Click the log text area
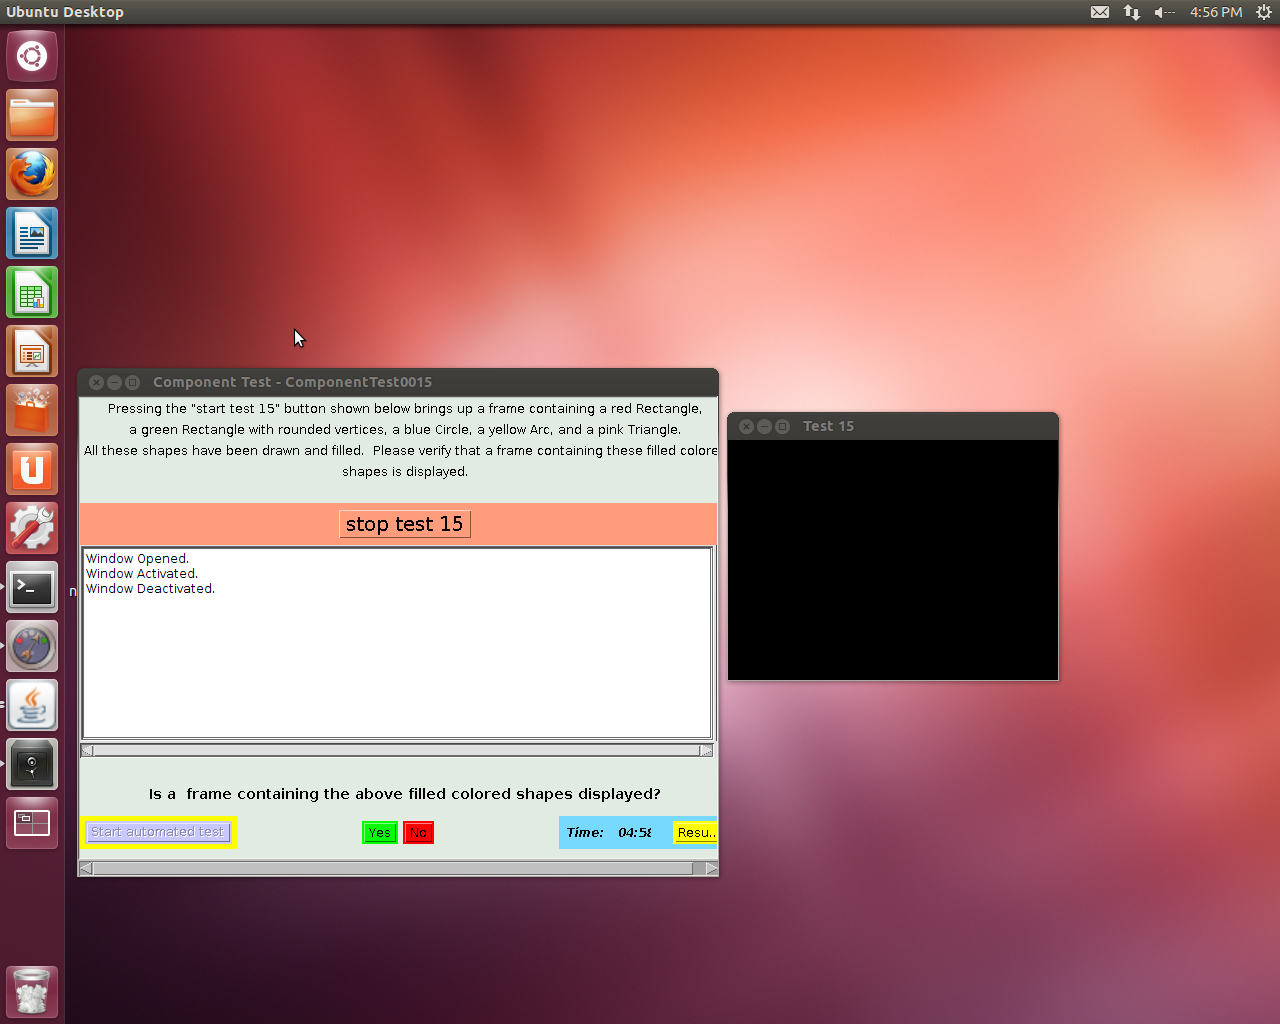The height and width of the screenshot is (1024, 1280). 397,650
